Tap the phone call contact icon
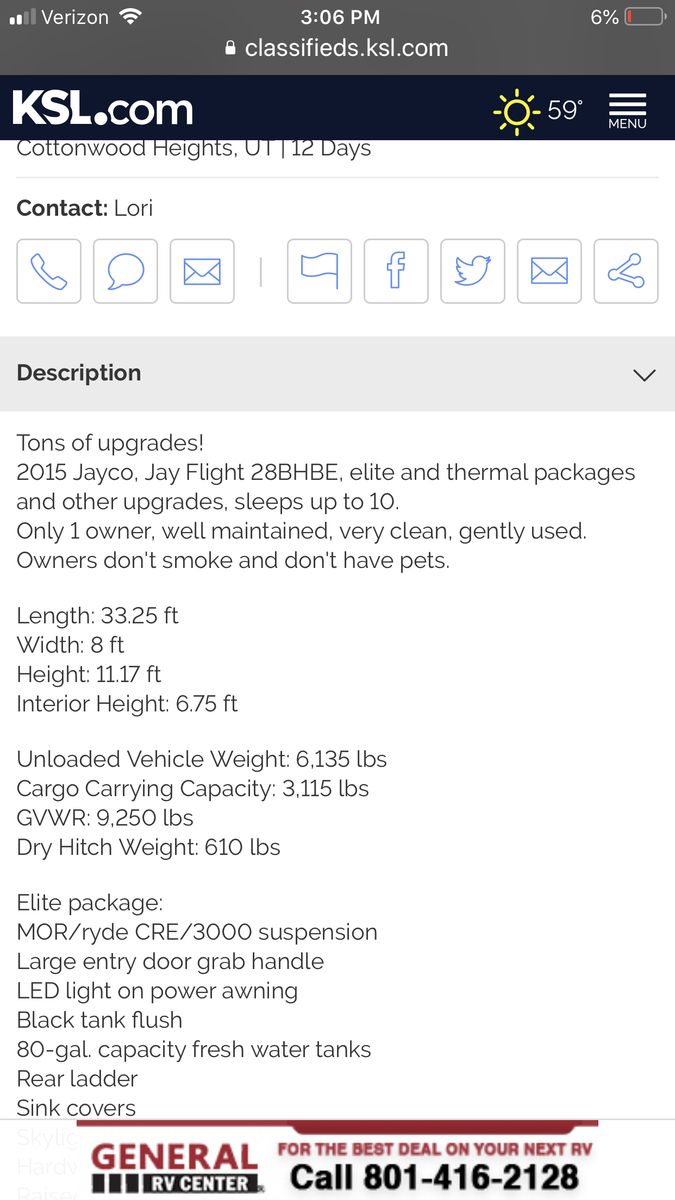The width and height of the screenshot is (675, 1200). [x=49, y=271]
